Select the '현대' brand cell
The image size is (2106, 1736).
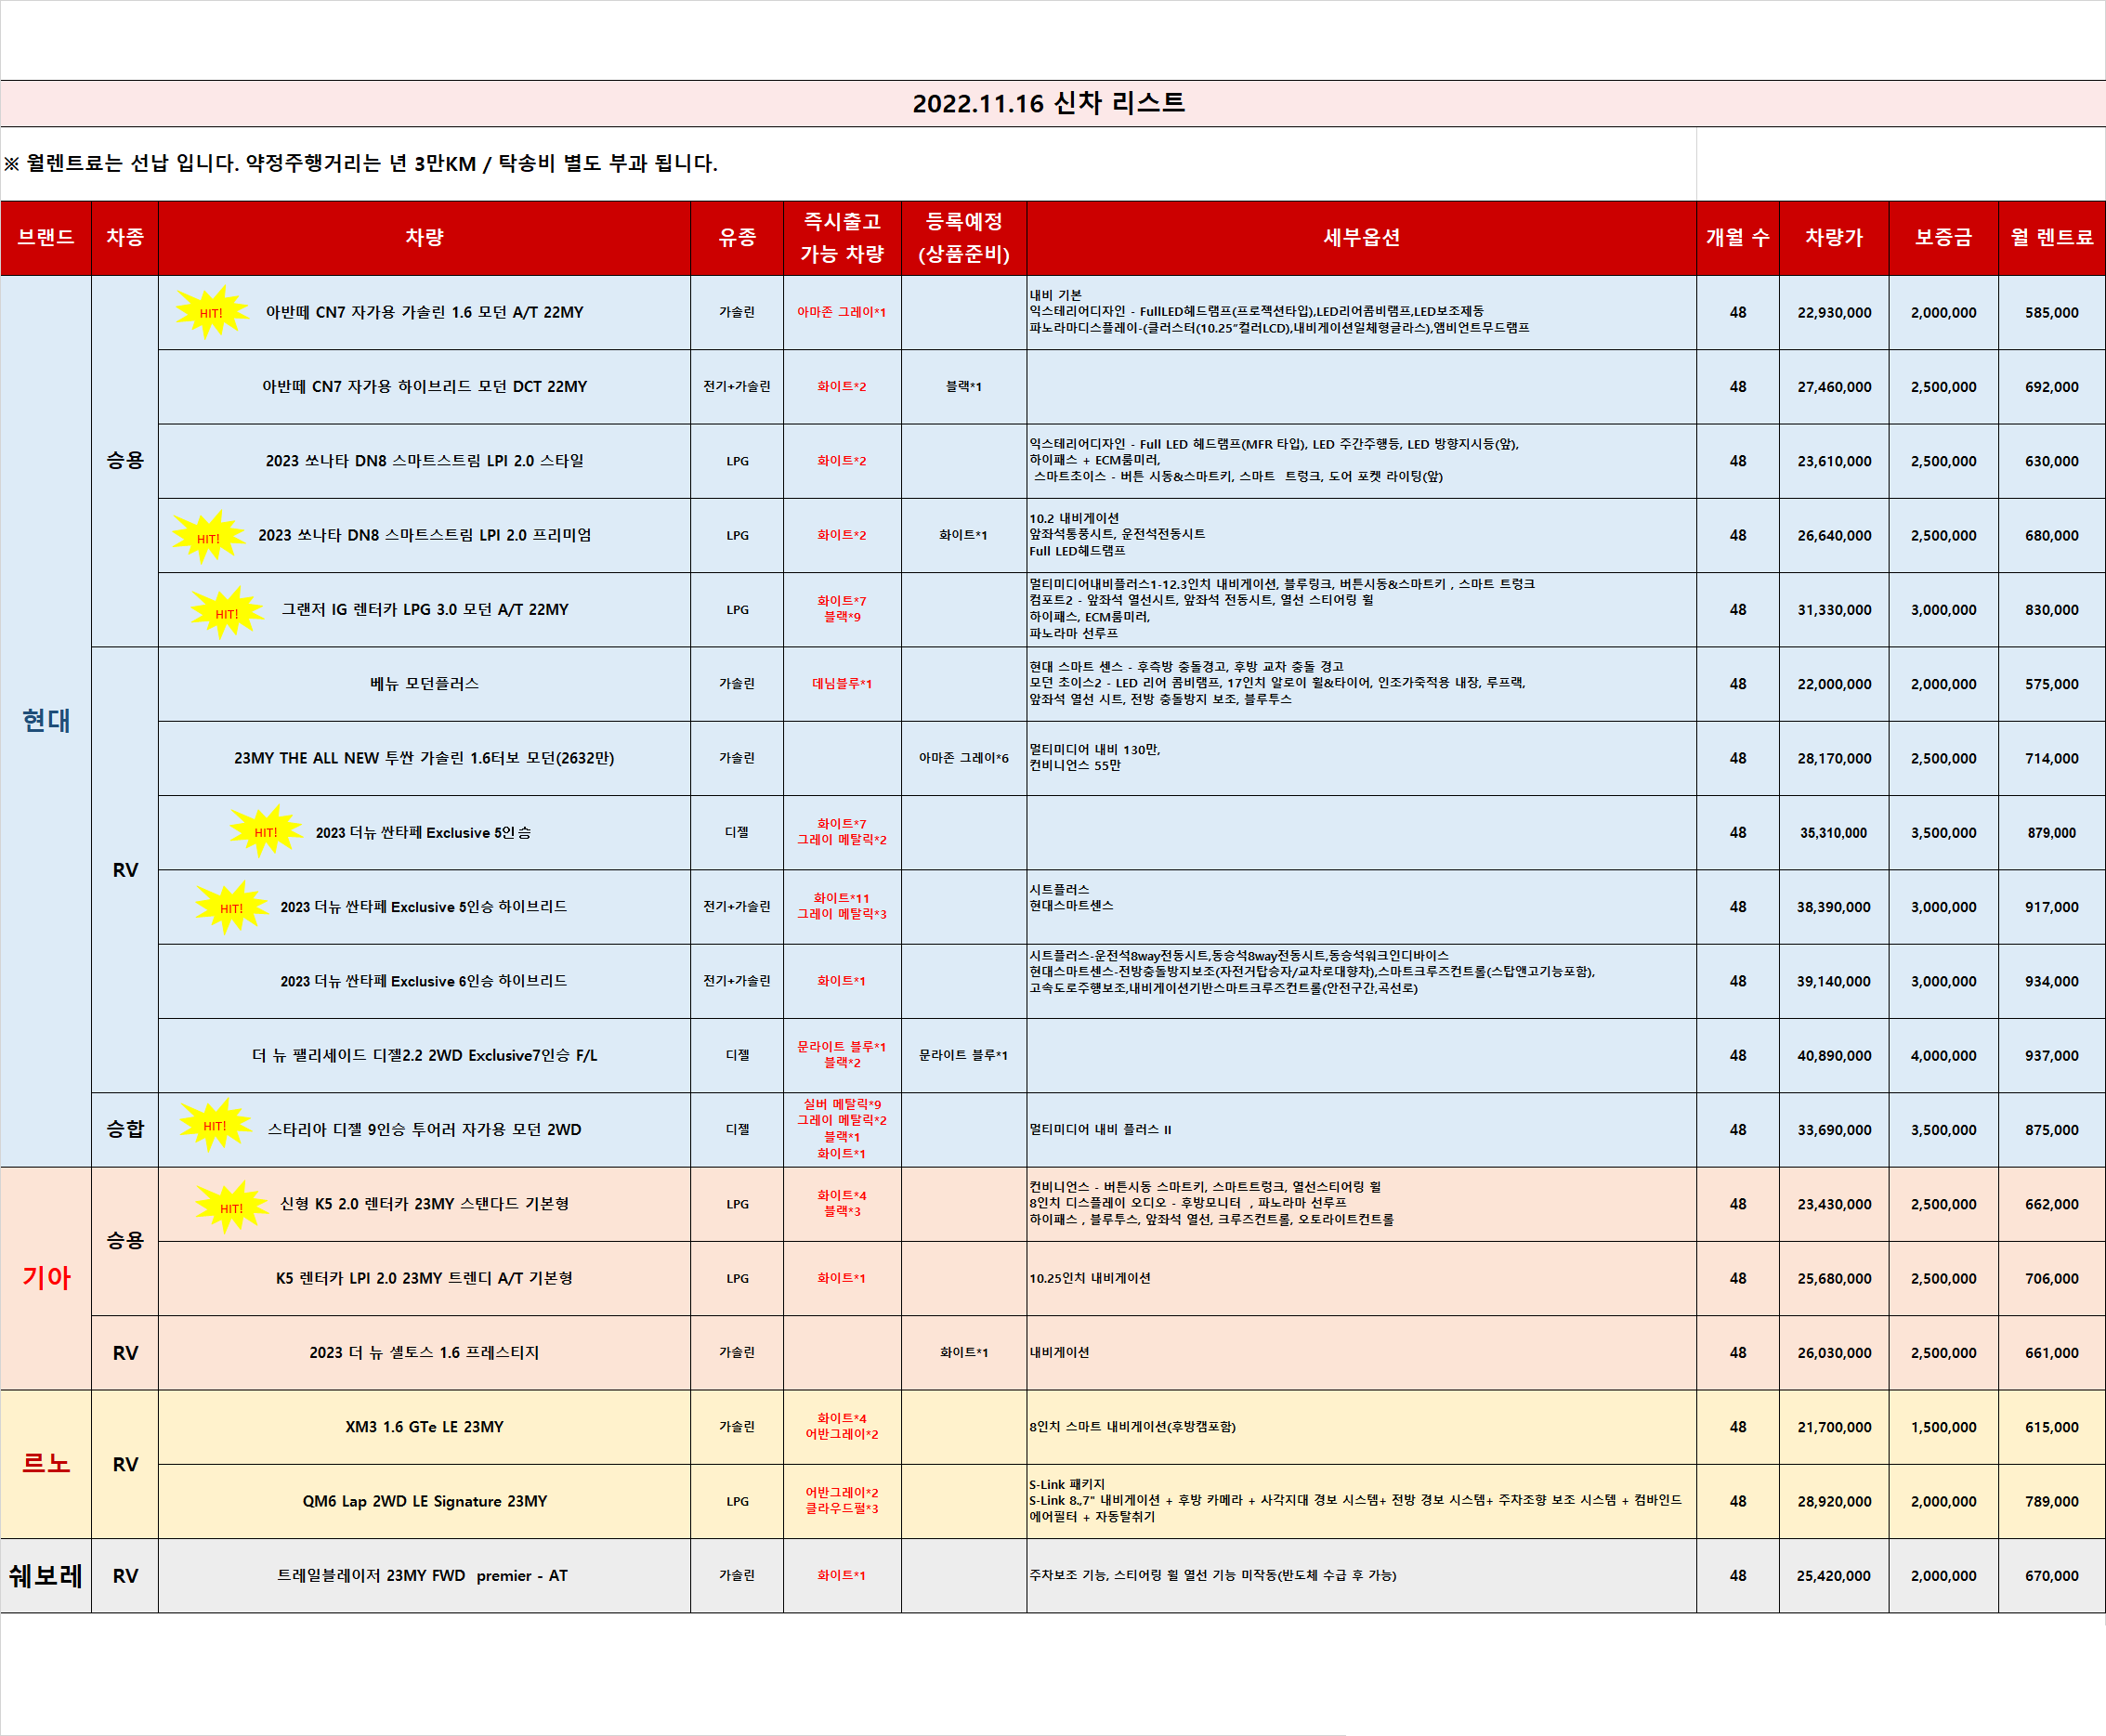point(46,721)
